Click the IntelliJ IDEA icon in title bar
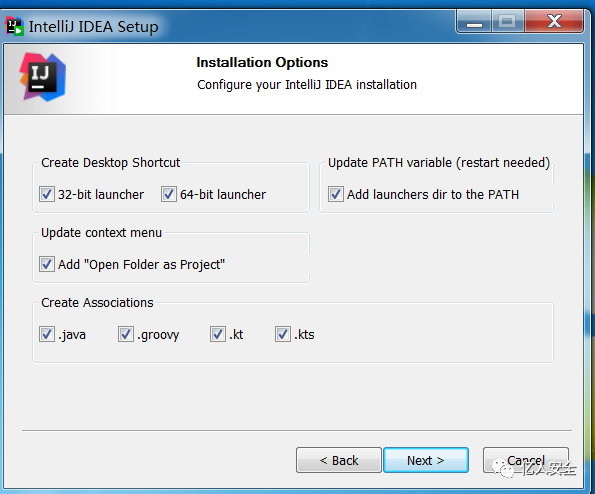The width and height of the screenshot is (595, 494). (14, 26)
